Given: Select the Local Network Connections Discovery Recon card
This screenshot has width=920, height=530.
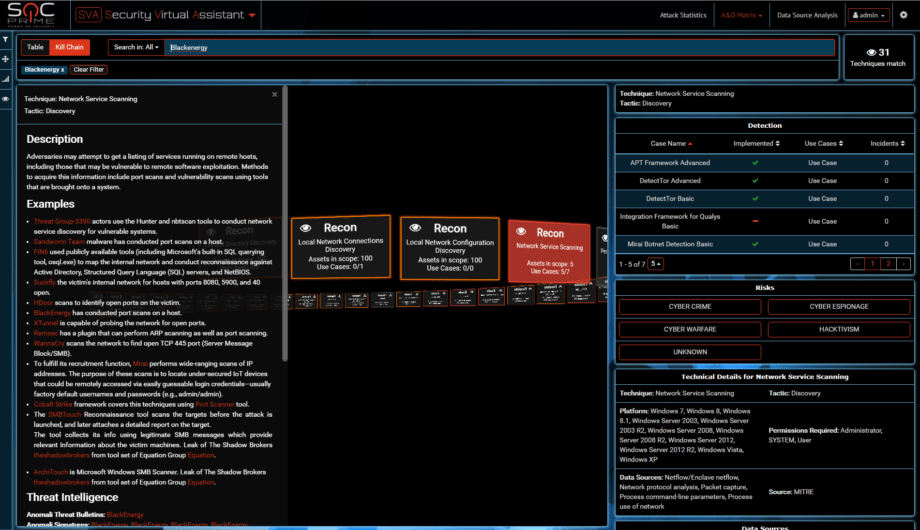Looking at the screenshot, I should (x=340, y=247).
